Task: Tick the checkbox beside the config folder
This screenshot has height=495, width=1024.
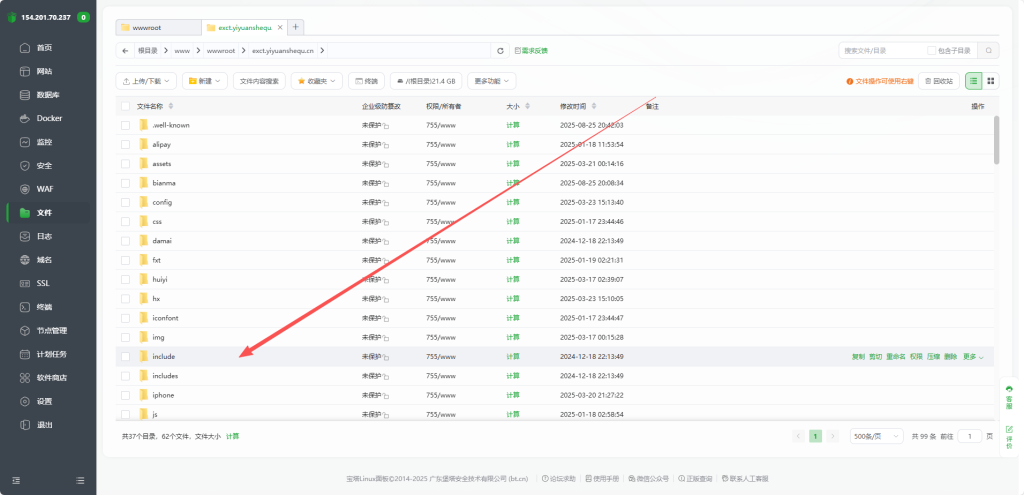Action: pyautogui.click(x=125, y=202)
